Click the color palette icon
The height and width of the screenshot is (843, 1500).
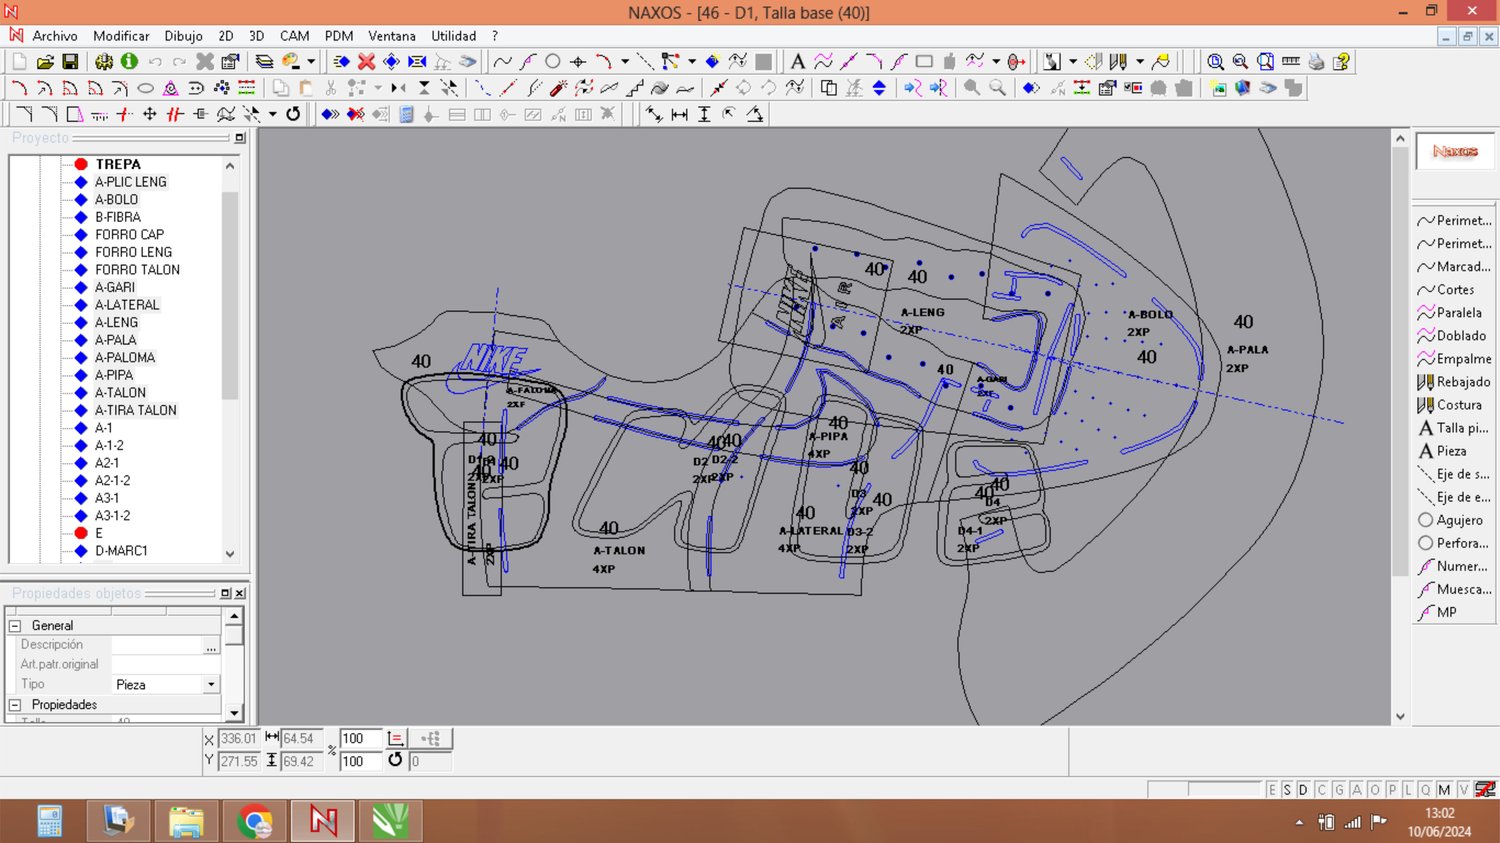pyautogui.click(x=291, y=62)
